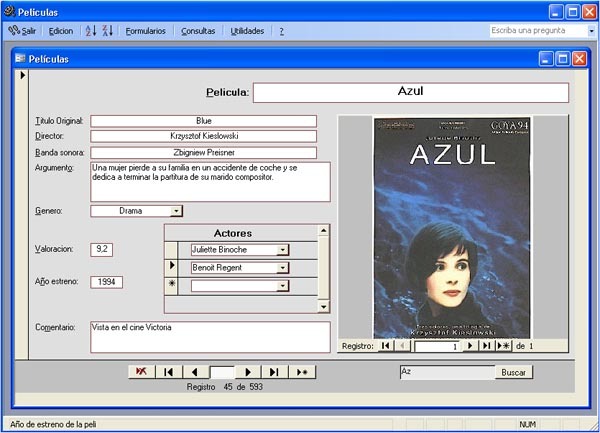The image size is (600, 433).
Task: Go to the next movie record
Action: pyautogui.click(x=248, y=372)
